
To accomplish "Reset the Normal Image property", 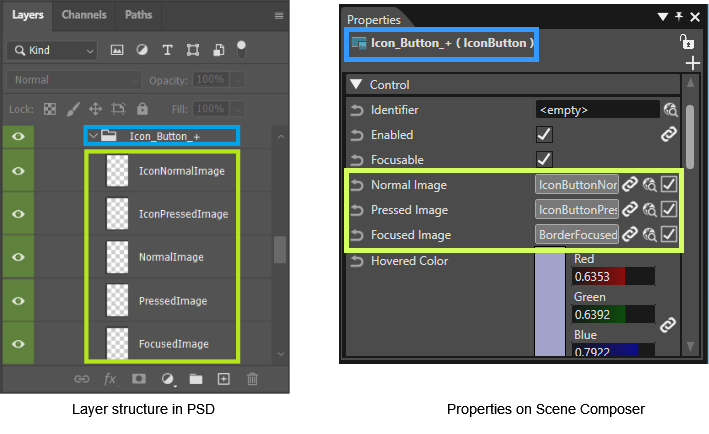I will pyautogui.click(x=357, y=185).
